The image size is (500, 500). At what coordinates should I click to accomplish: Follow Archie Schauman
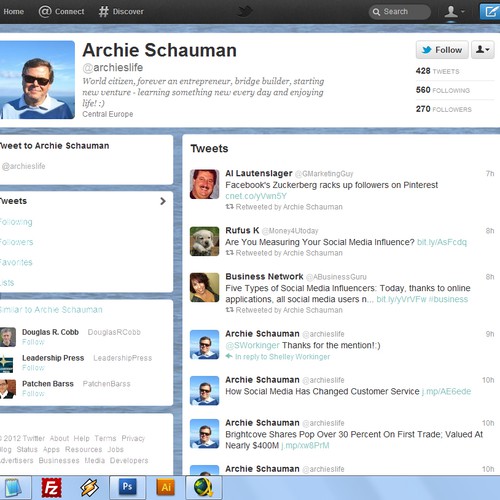point(442,50)
